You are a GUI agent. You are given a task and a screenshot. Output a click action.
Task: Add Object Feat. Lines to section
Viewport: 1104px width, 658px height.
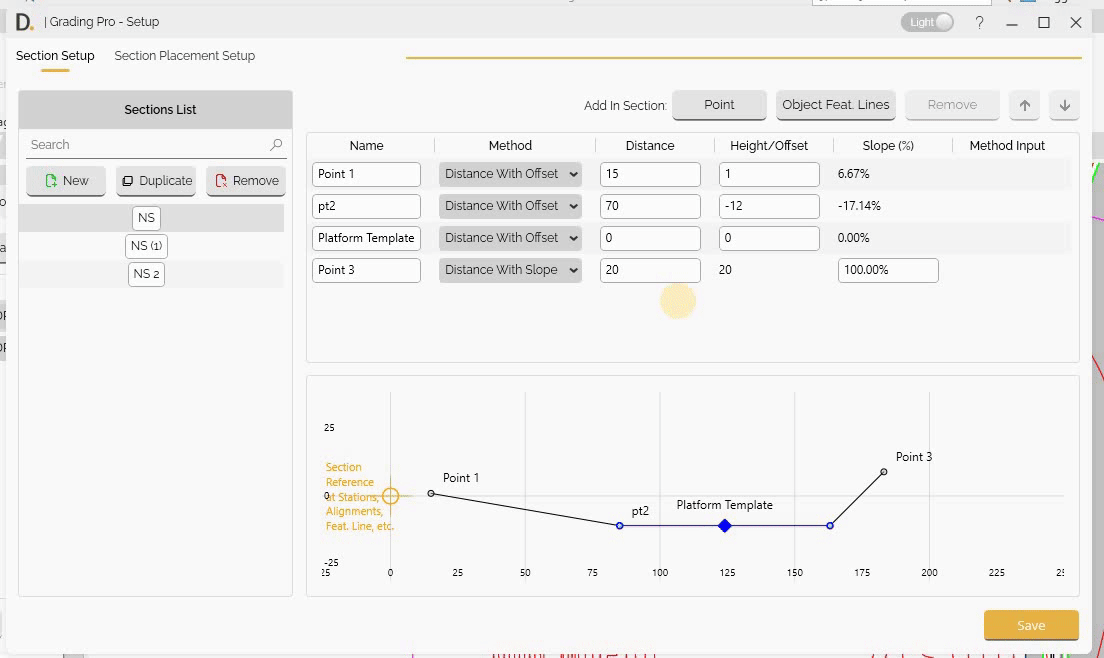(x=835, y=105)
